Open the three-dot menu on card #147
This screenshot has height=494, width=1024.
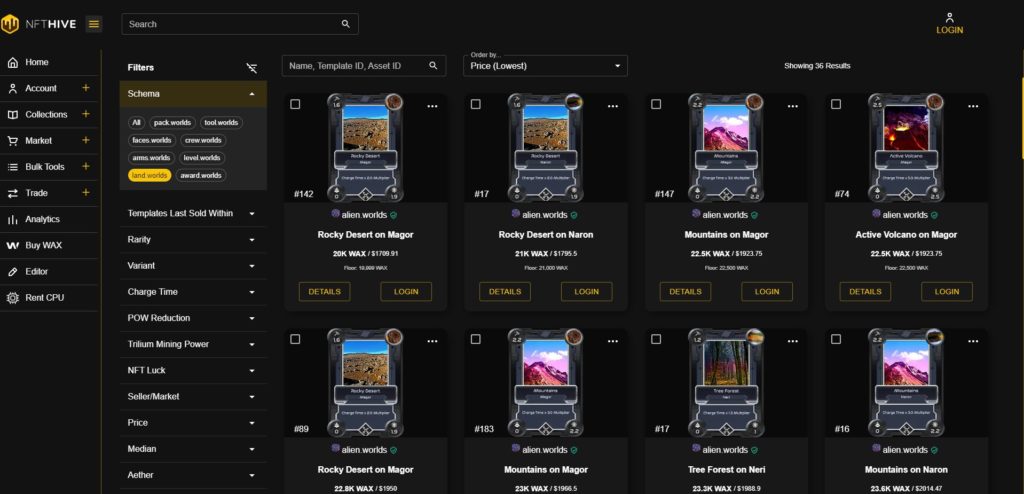tap(793, 106)
